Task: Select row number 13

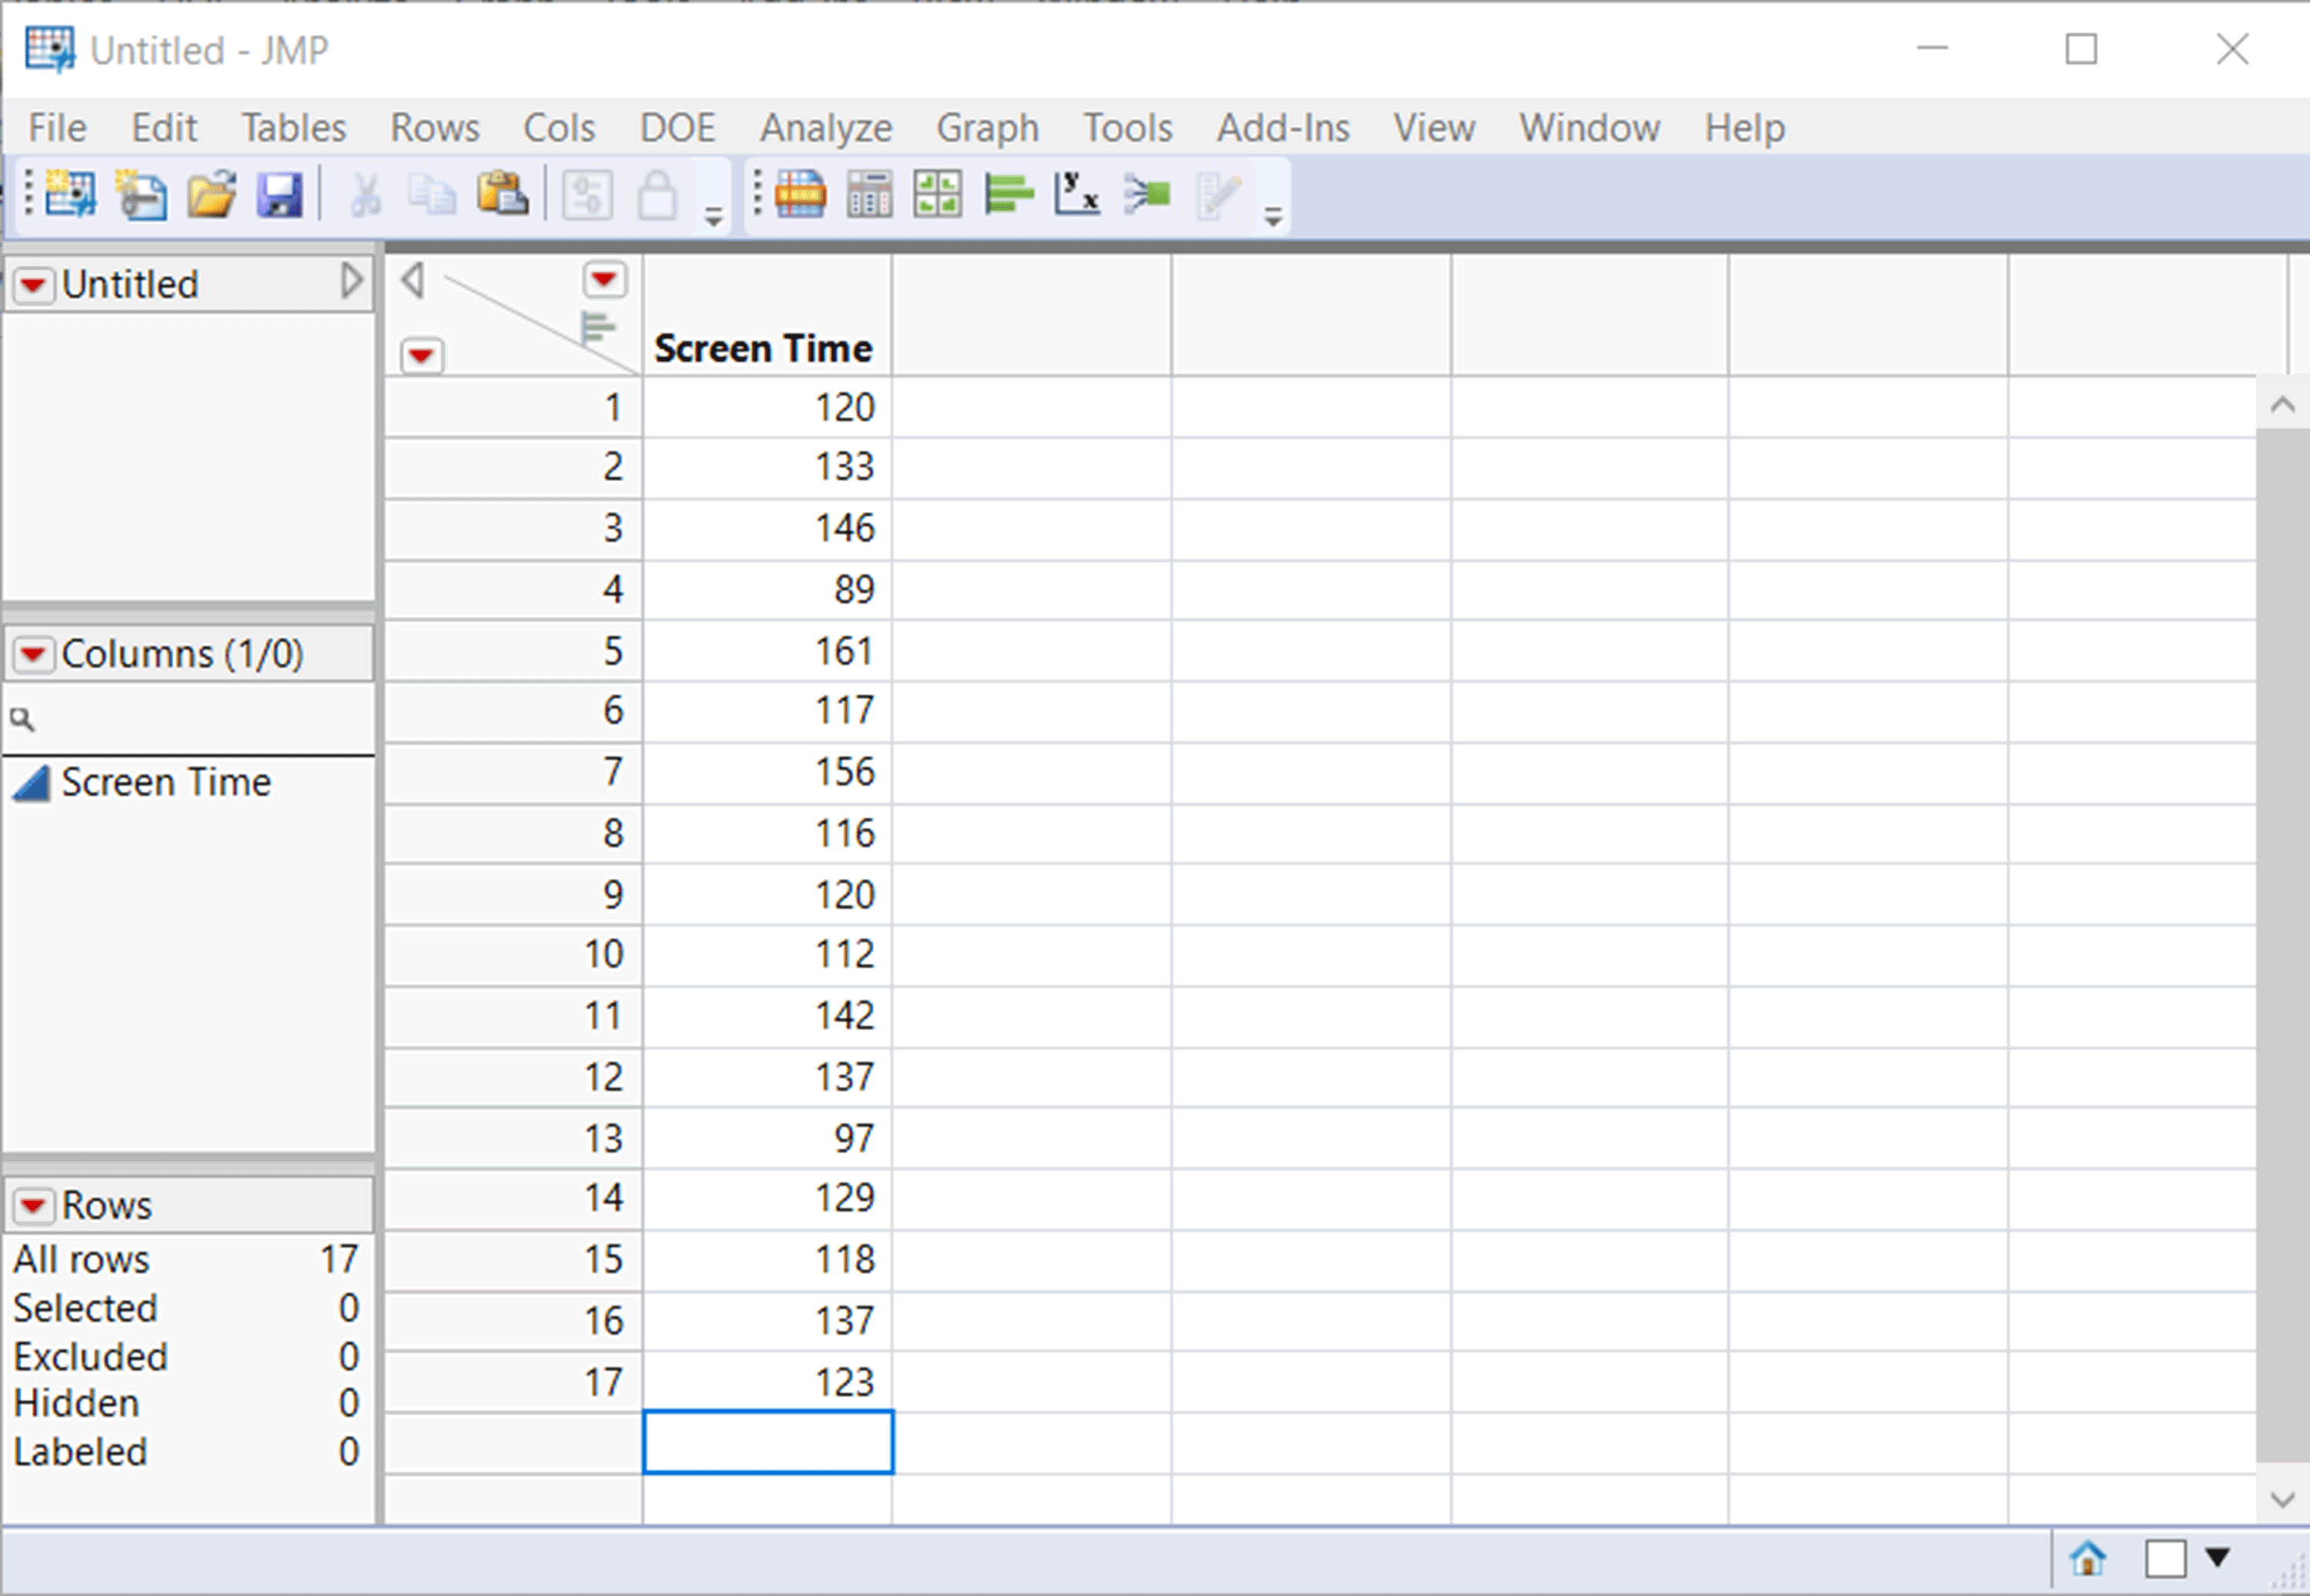Action: (x=513, y=1137)
